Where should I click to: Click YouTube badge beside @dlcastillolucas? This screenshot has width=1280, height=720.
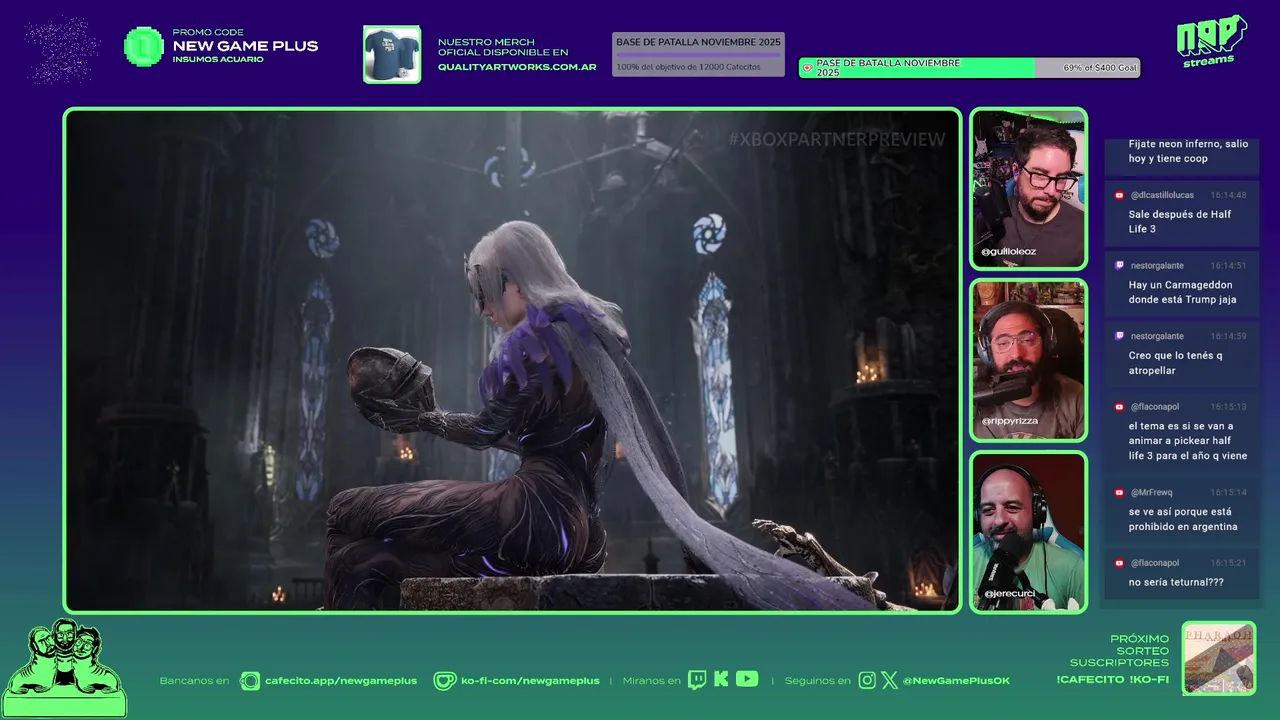point(1119,195)
